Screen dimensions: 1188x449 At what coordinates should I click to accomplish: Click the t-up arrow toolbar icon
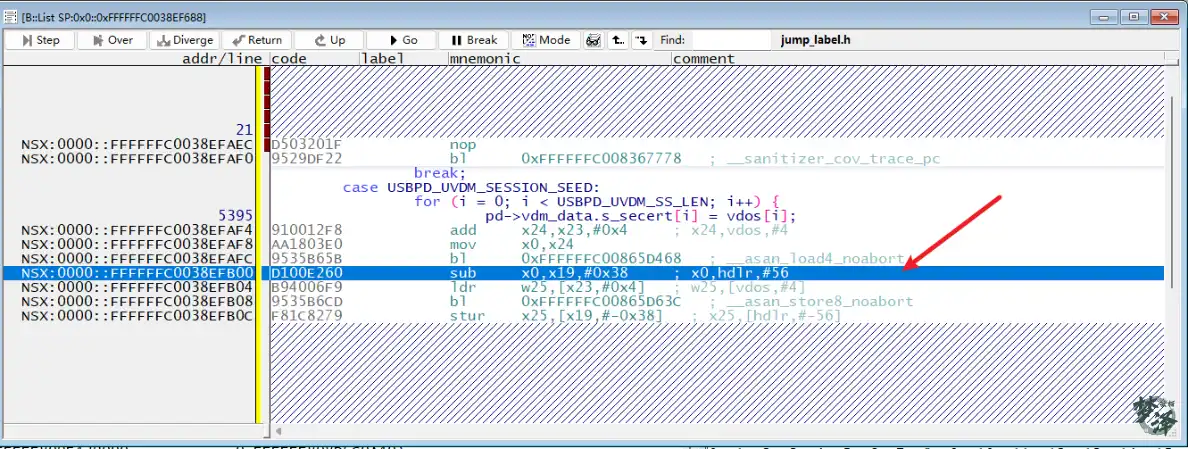[x=618, y=40]
